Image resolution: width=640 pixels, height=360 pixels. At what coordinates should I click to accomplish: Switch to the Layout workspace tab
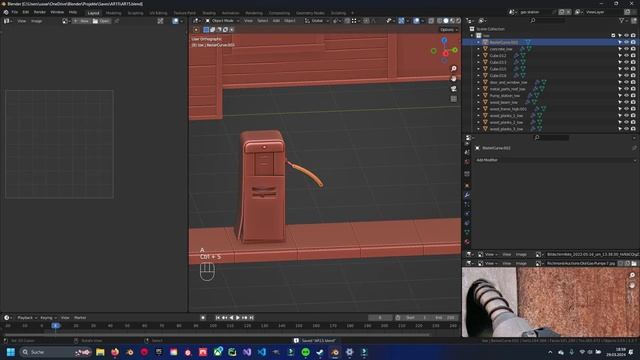(93, 13)
